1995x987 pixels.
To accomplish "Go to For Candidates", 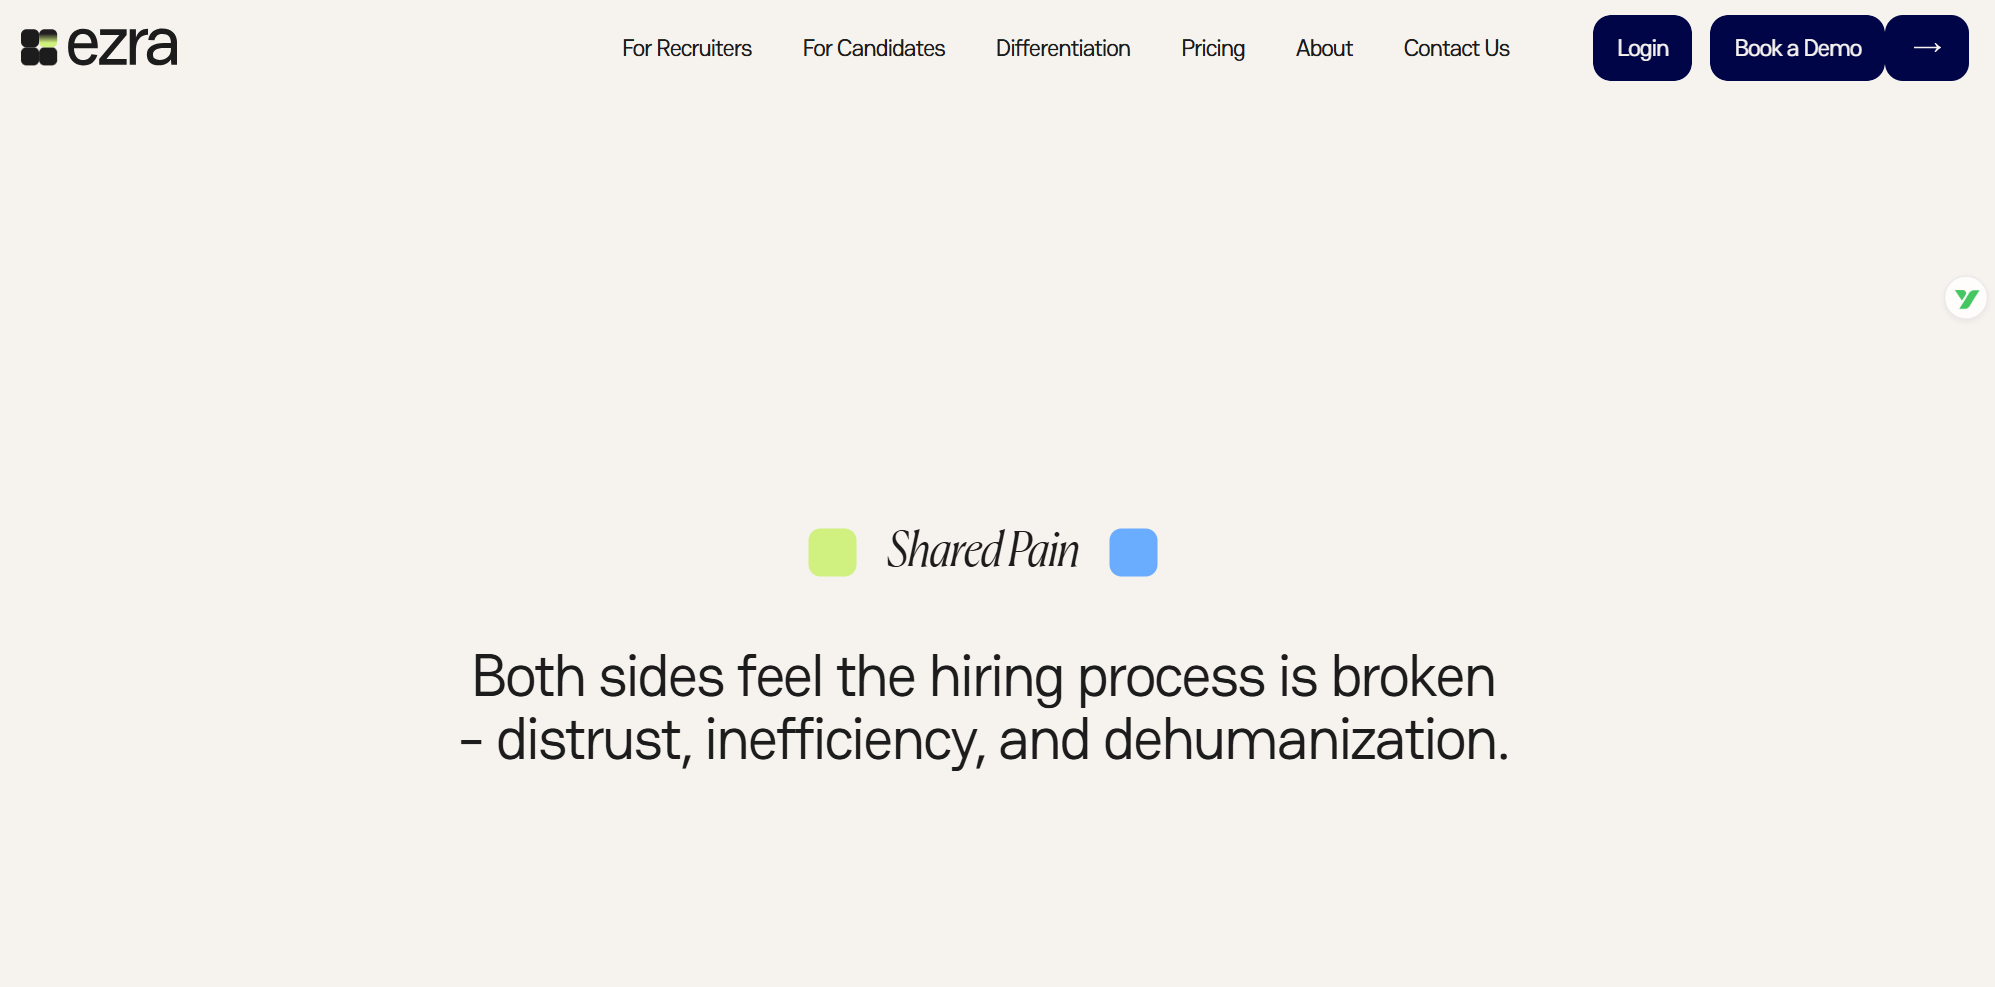I will click(x=873, y=48).
